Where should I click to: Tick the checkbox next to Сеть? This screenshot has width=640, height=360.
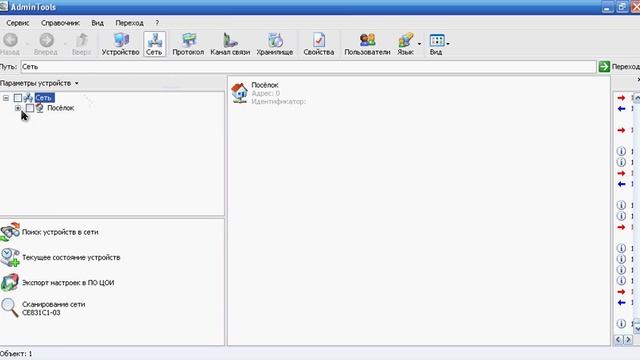(x=18, y=98)
